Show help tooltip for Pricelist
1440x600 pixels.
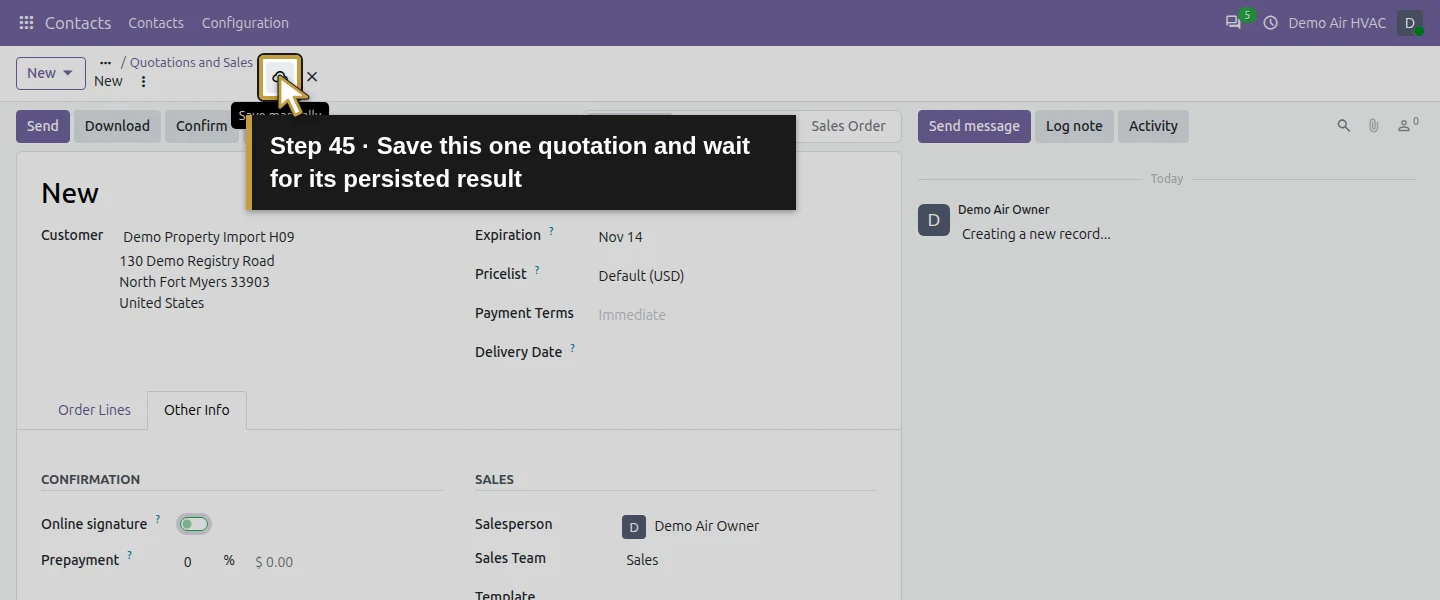point(537,270)
